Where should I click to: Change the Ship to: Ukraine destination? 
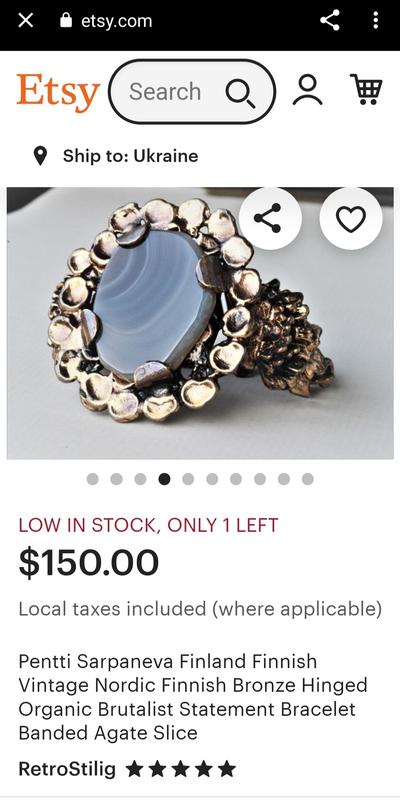pyautogui.click(x=130, y=156)
